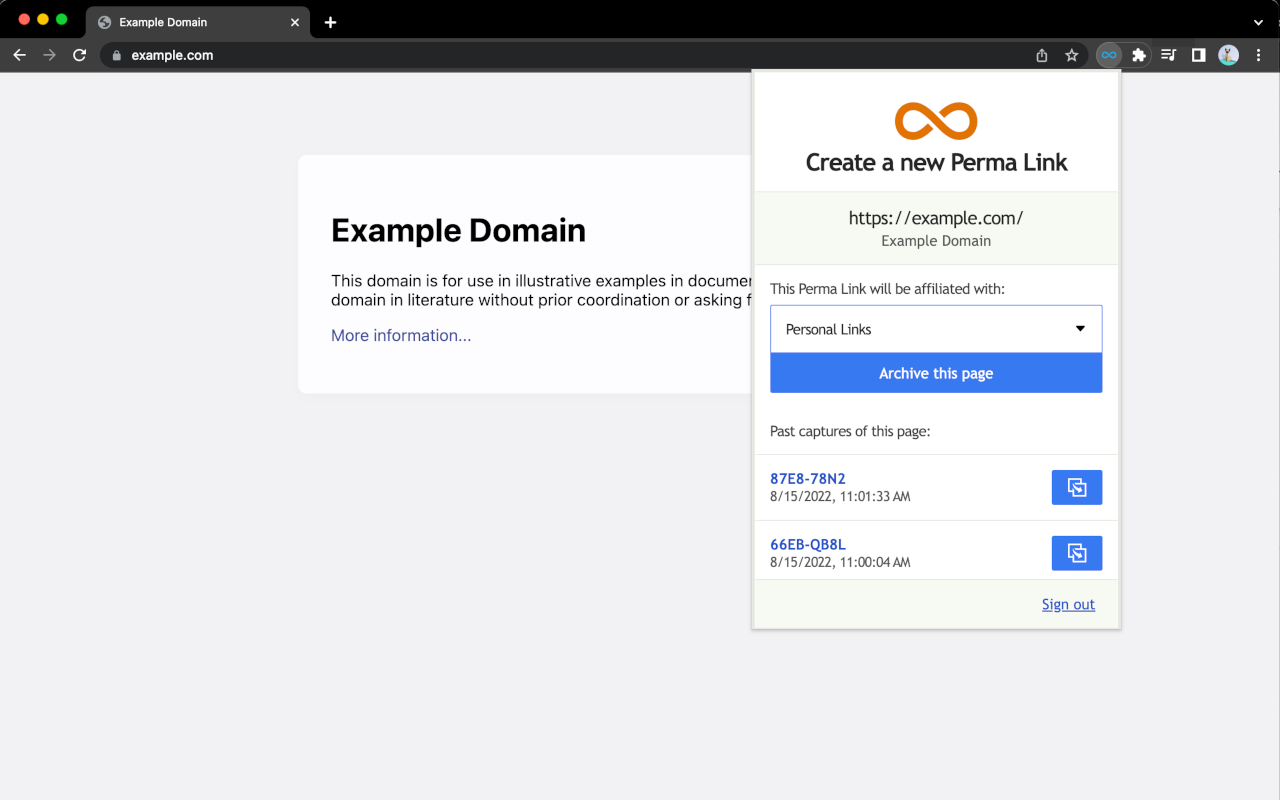Open the Perma extension icon in the toolbar
The height and width of the screenshot is (800, 1280).
click(1108, 55)
